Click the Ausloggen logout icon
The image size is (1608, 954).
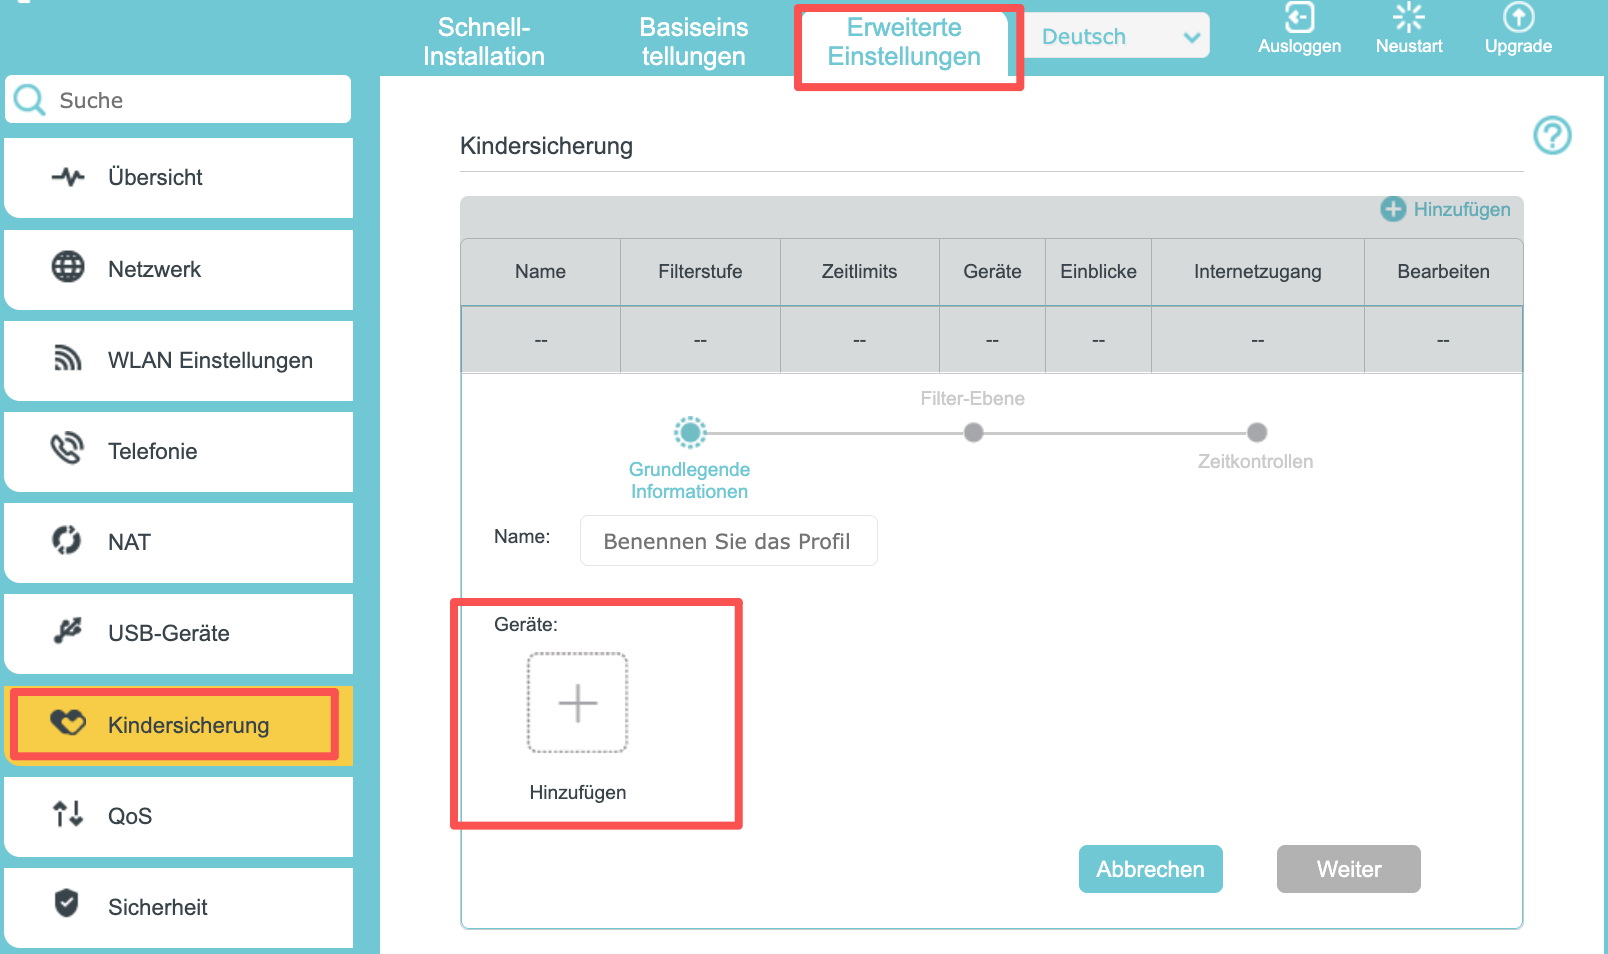(x=1299, y=17)
